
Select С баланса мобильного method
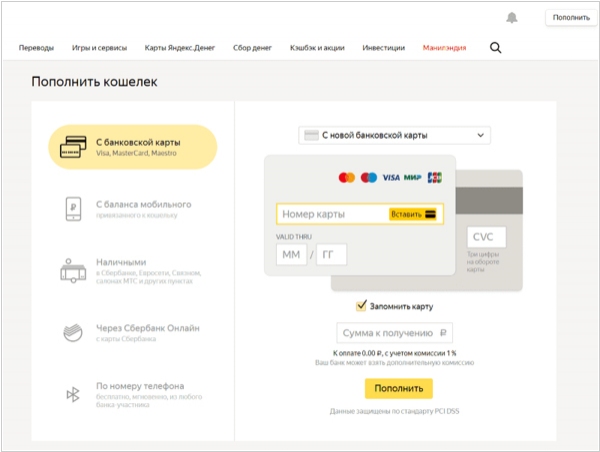coord(132,209)
